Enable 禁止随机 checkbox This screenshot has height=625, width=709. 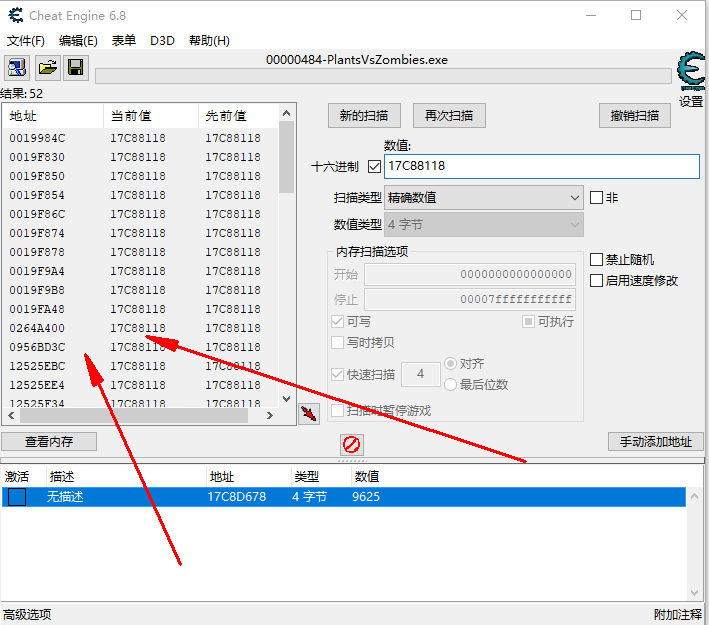pos(596,260)
